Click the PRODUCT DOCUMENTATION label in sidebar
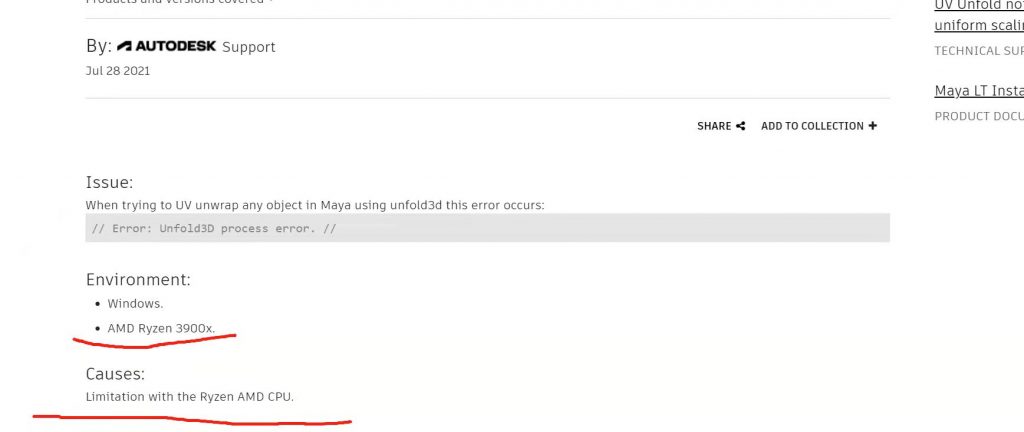Image resolution: width=1024 pixels, height=432 pixels. tap(978, 116)
